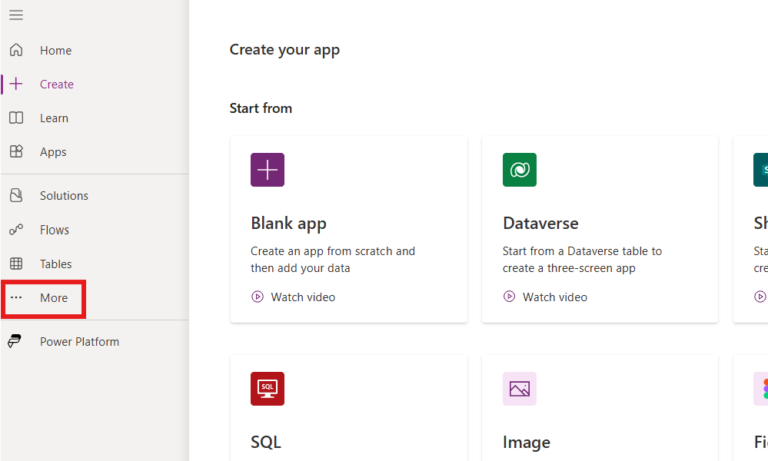
Task: Click the red SQL database icon
Action: pyautogui.click(x=267, y=388)
